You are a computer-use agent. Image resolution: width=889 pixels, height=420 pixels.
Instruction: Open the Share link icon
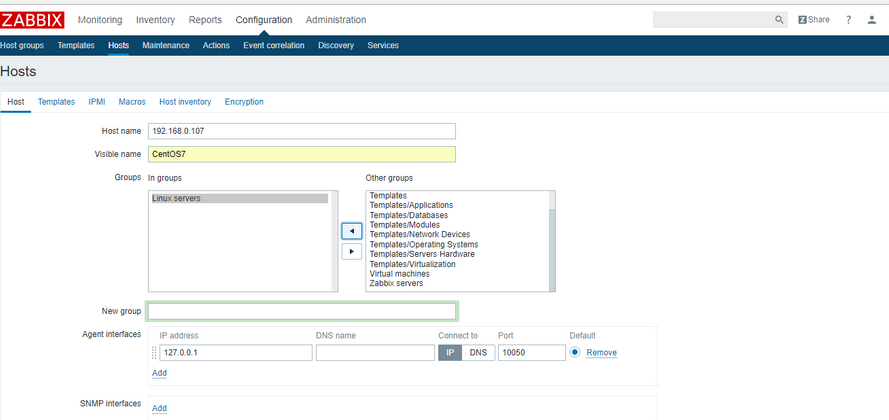[x=814, y=20]
